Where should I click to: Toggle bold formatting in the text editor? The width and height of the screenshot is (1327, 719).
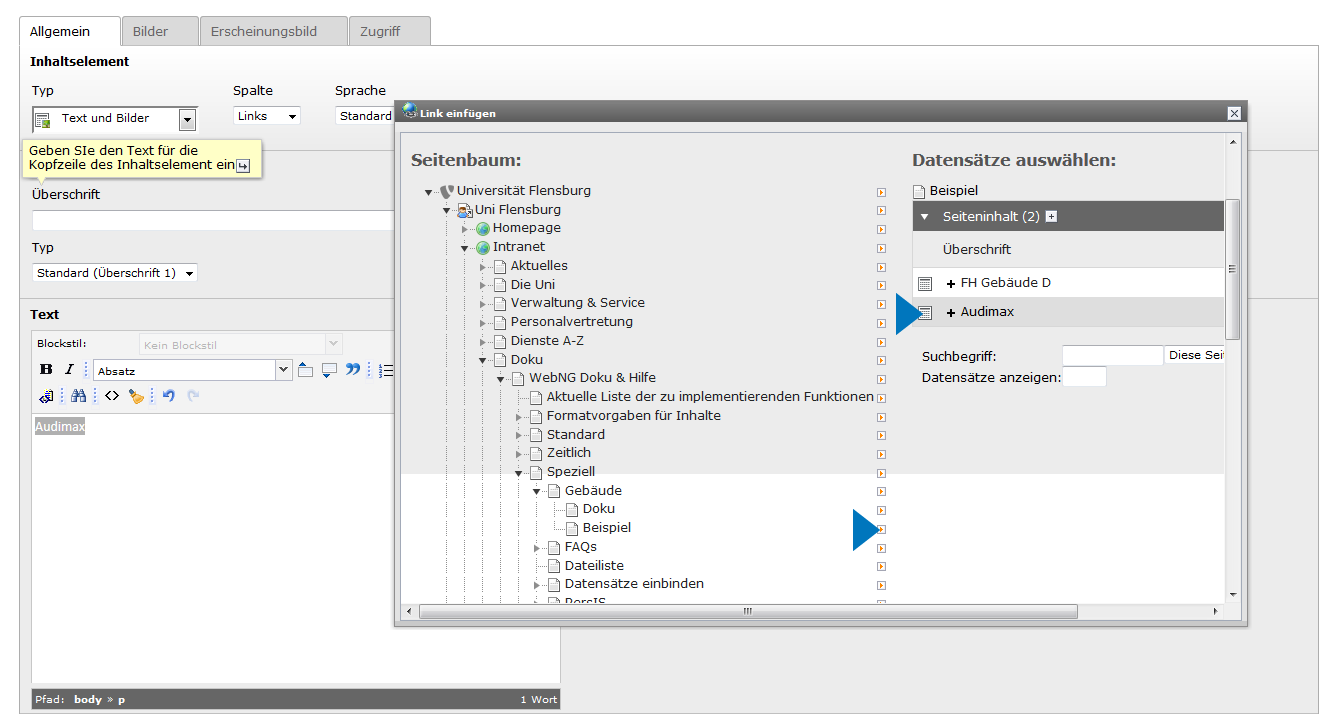pyautogui.click(x=46, y=370)
